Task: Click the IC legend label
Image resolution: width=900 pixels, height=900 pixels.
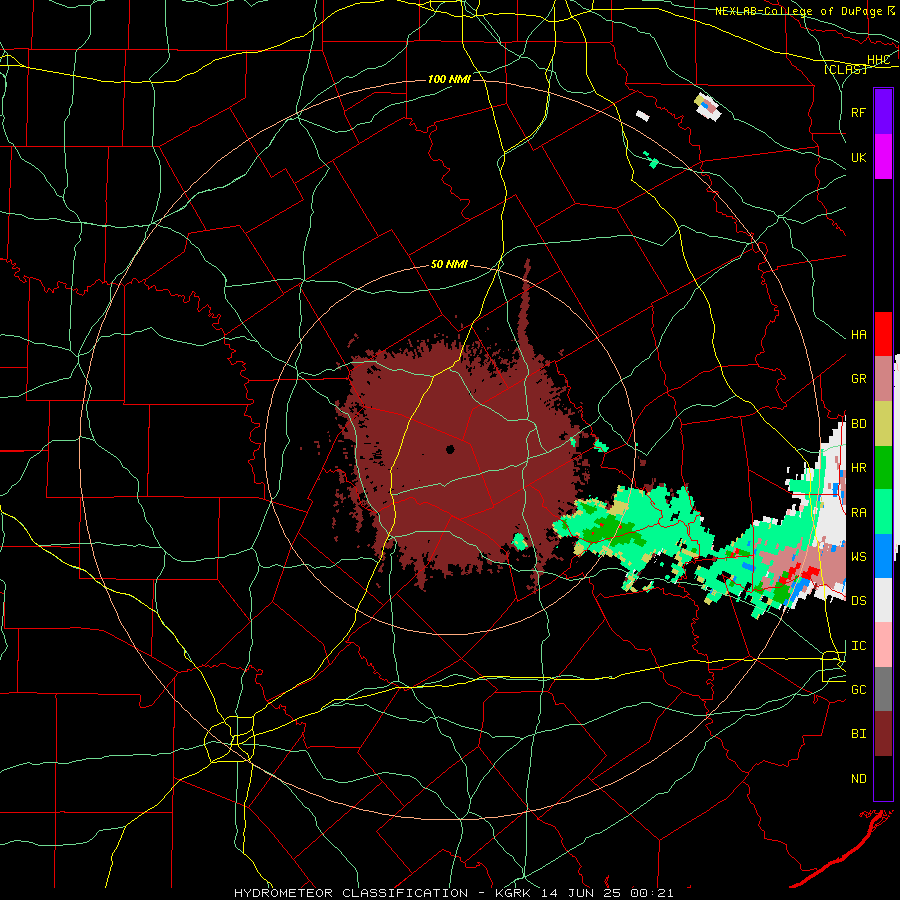Action: [858, 646]
